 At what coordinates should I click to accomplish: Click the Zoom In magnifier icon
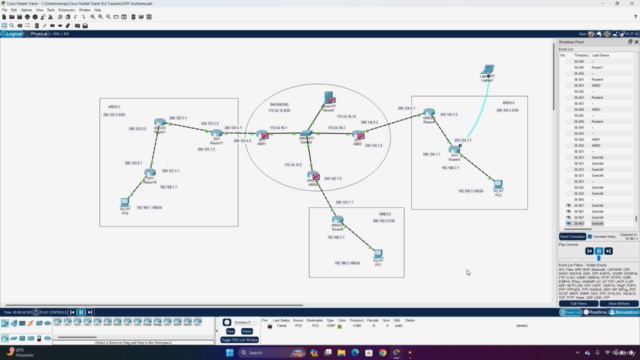coord(93,17)
